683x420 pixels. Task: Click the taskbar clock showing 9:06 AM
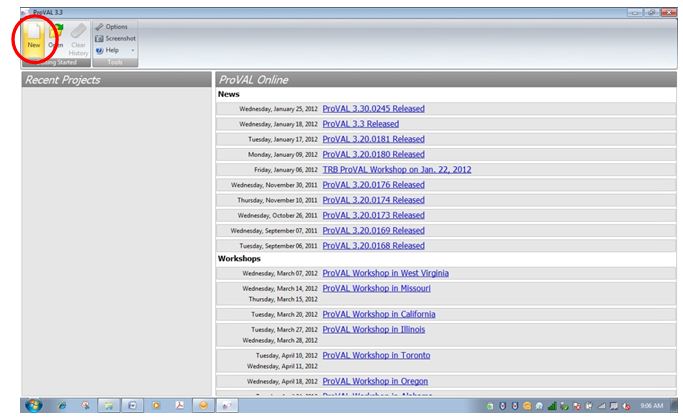652,406
